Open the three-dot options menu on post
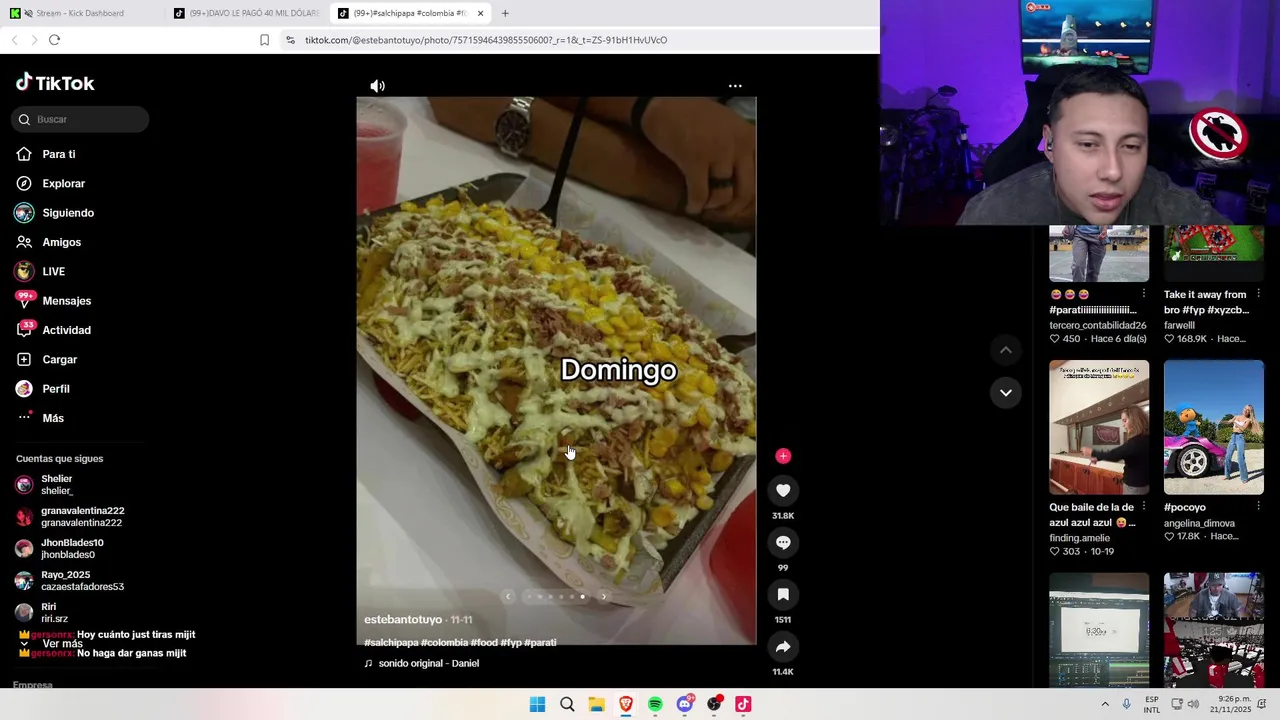This screenshot has width=1280, height=720. [735, 86]
